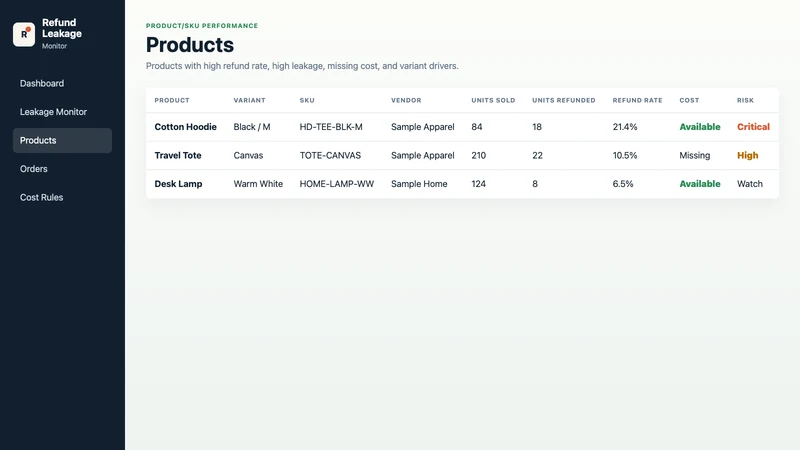Click the PRODUCT/SKU PERFORMANCE label

click(x=202, y=26)
